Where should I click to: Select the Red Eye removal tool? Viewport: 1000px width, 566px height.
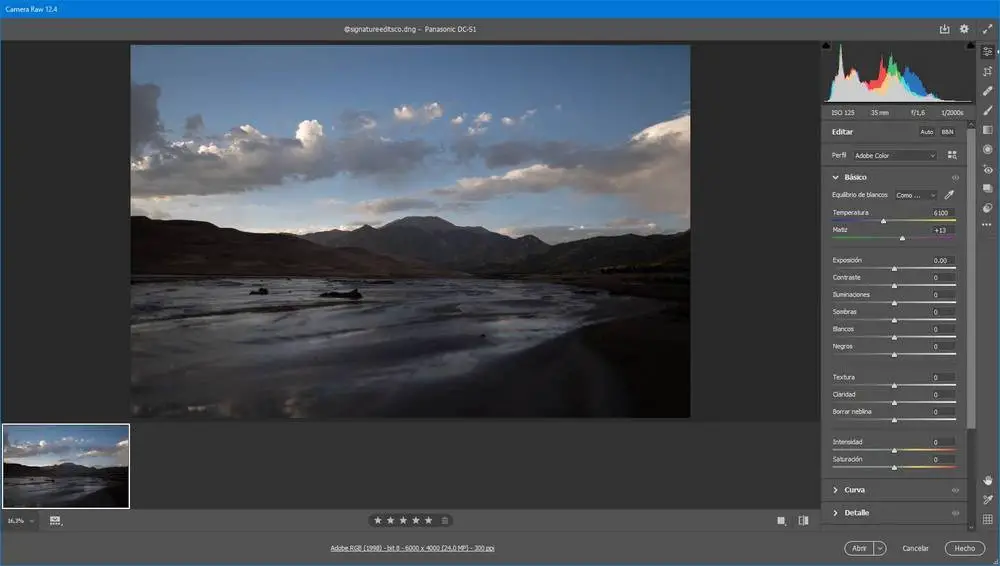coord(987,169)
